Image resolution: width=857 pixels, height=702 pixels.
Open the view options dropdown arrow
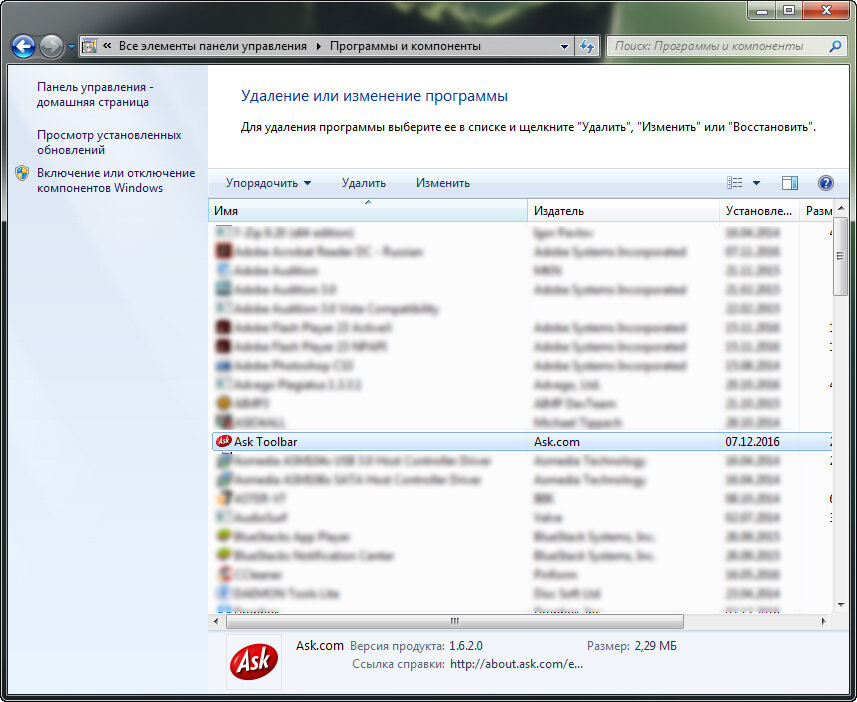756,183
